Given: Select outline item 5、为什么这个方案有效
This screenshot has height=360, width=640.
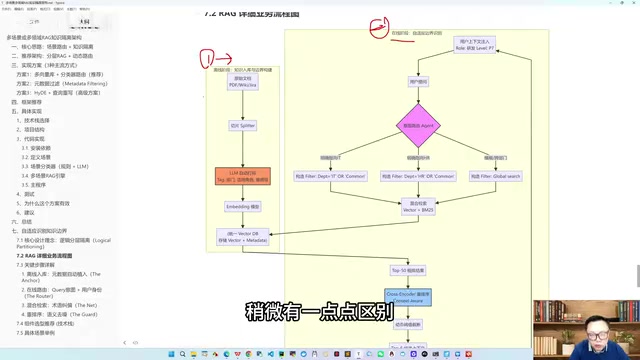Looking at the screenshot, I should tap(43, 204).
